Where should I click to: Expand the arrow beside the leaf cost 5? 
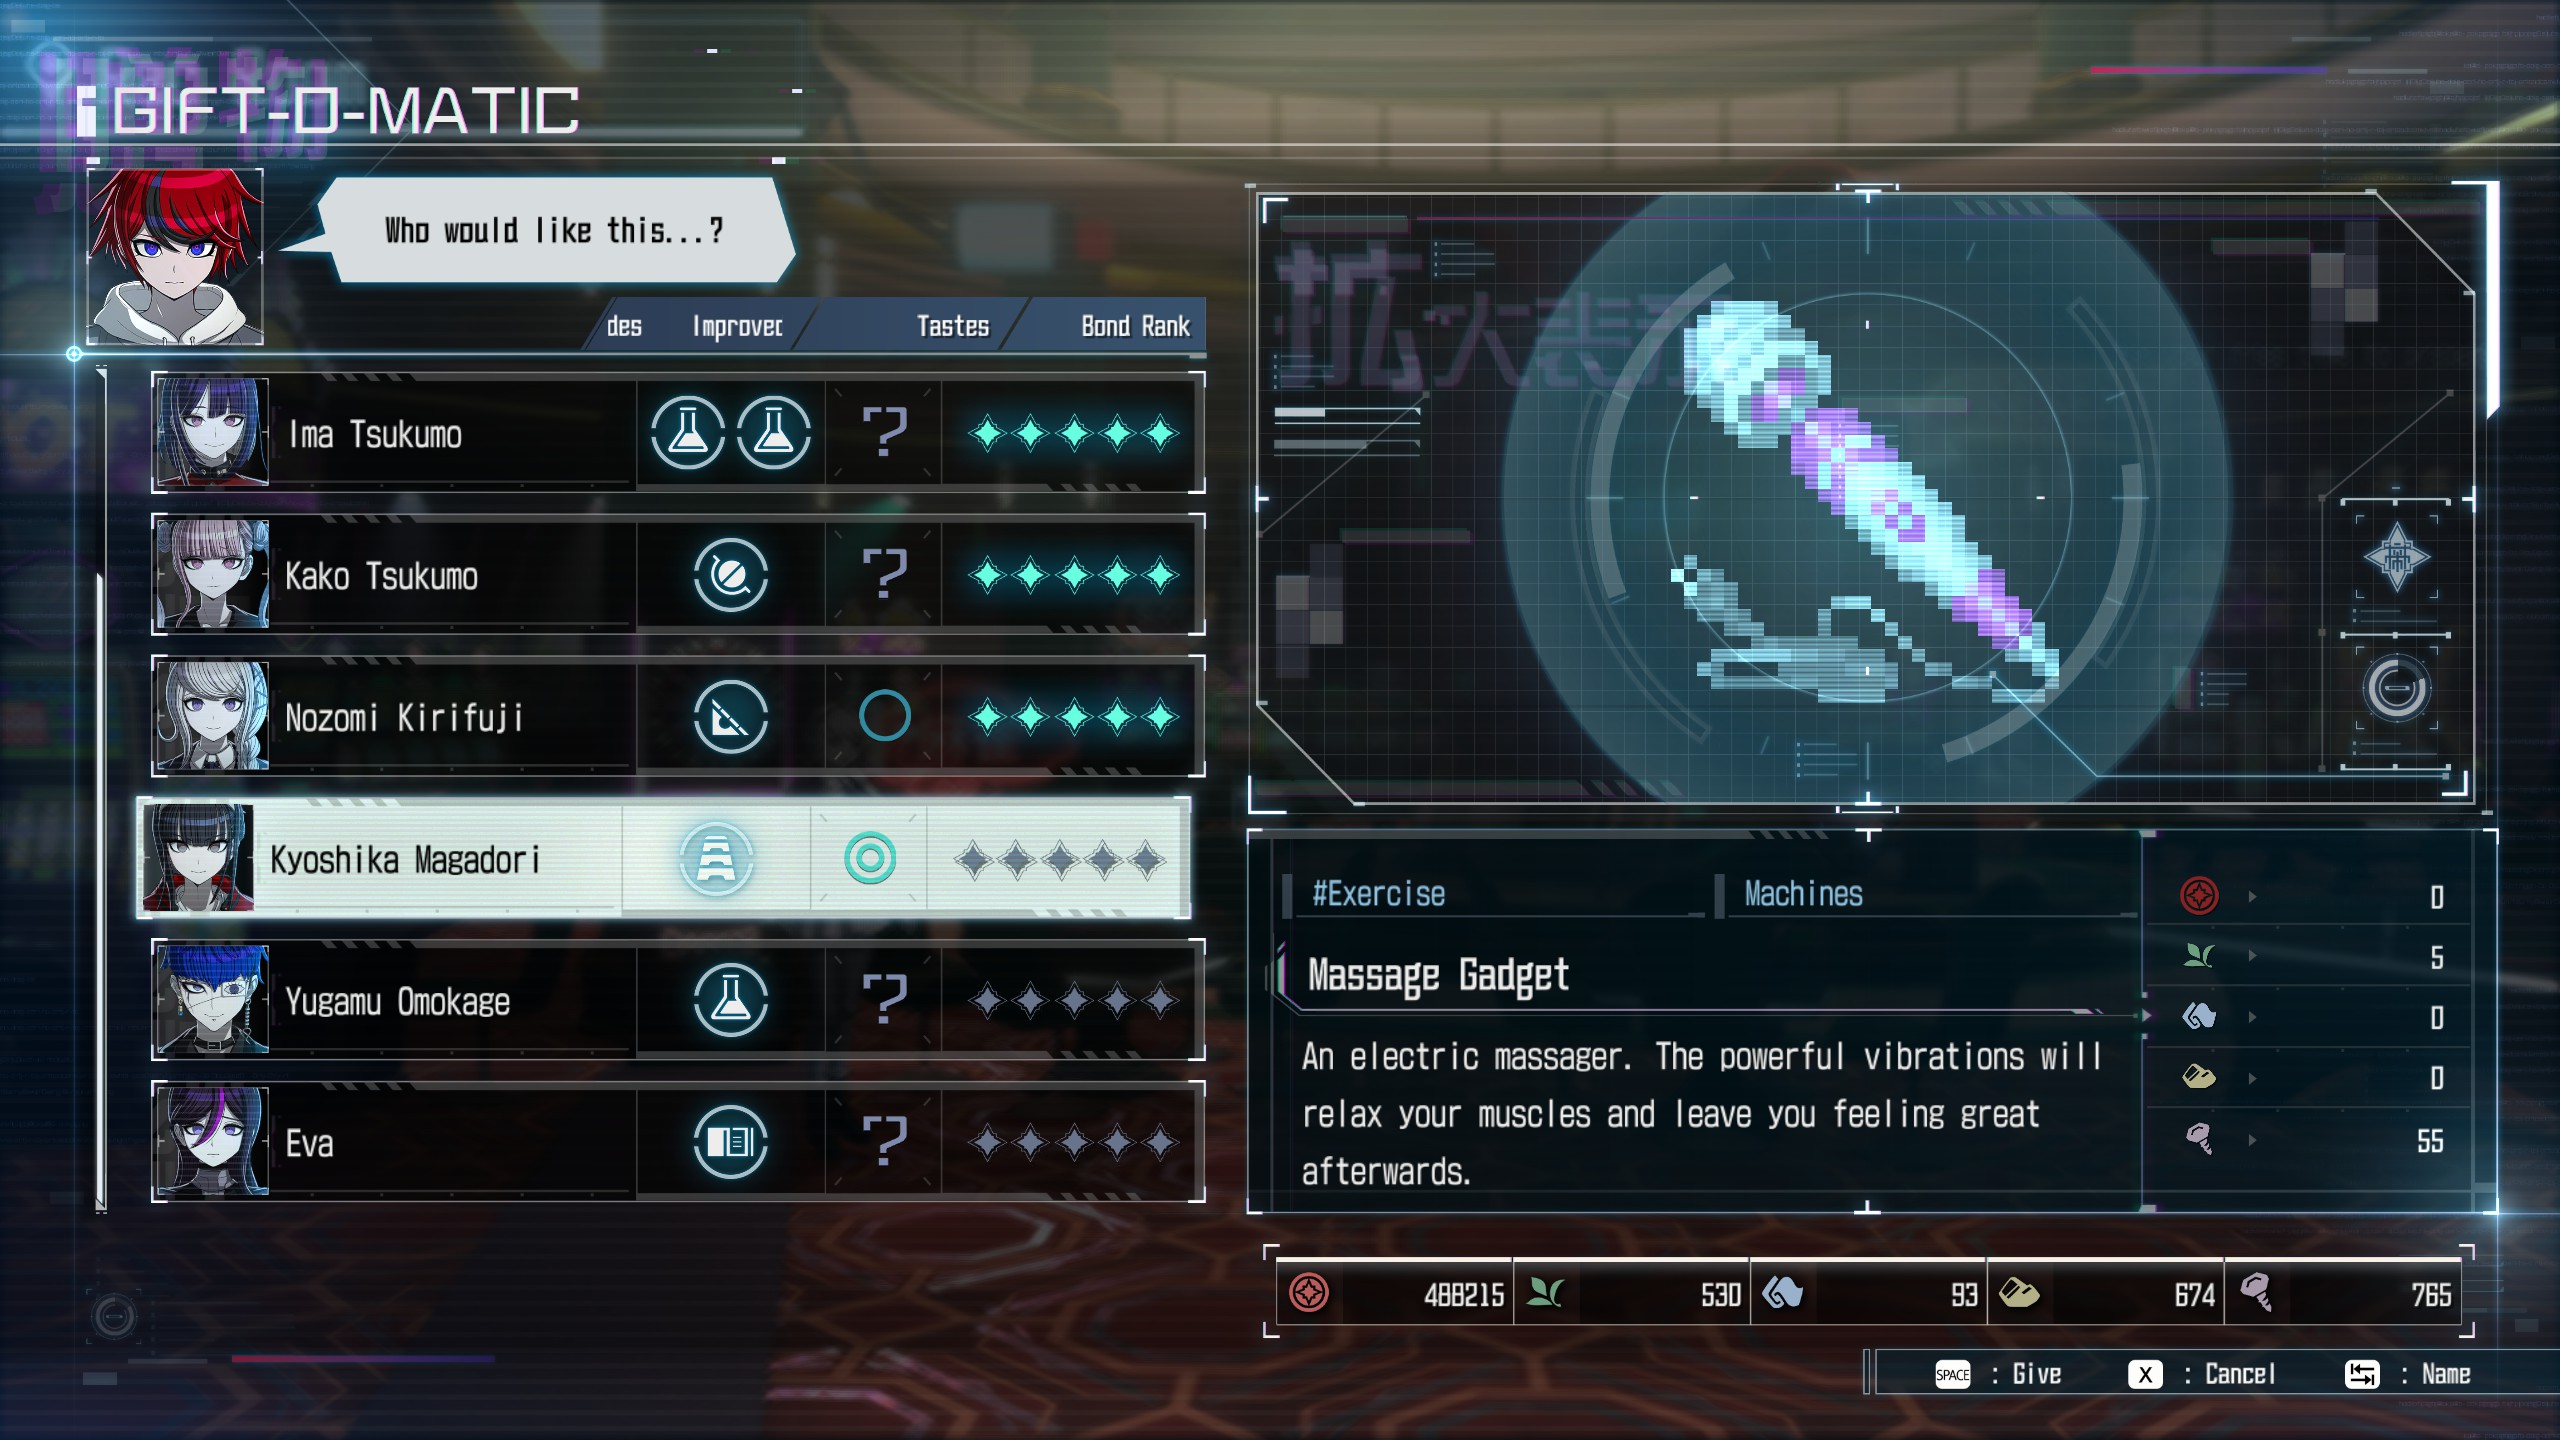(2252, 956)
